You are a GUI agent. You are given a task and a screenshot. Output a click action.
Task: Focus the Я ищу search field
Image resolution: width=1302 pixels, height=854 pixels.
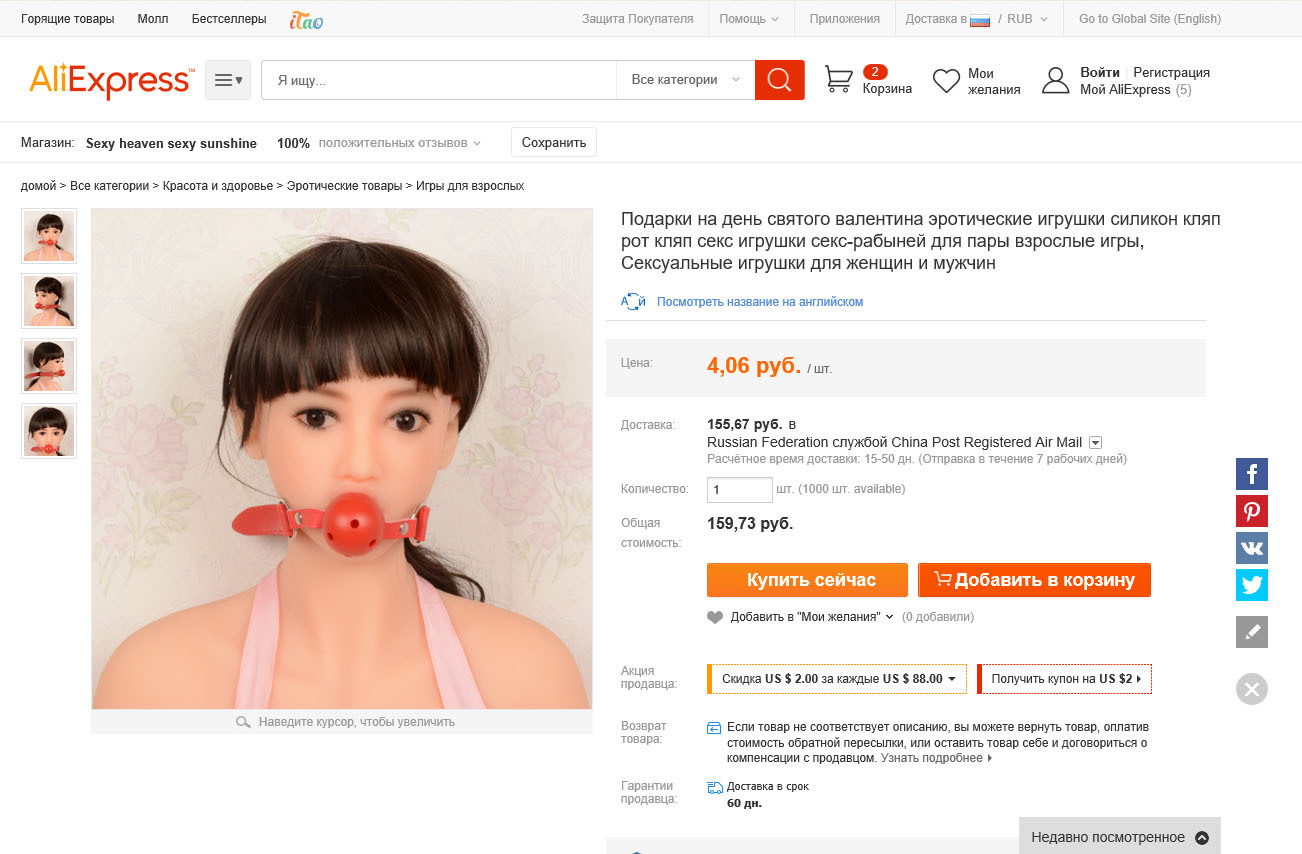click(x=439, y=80)
